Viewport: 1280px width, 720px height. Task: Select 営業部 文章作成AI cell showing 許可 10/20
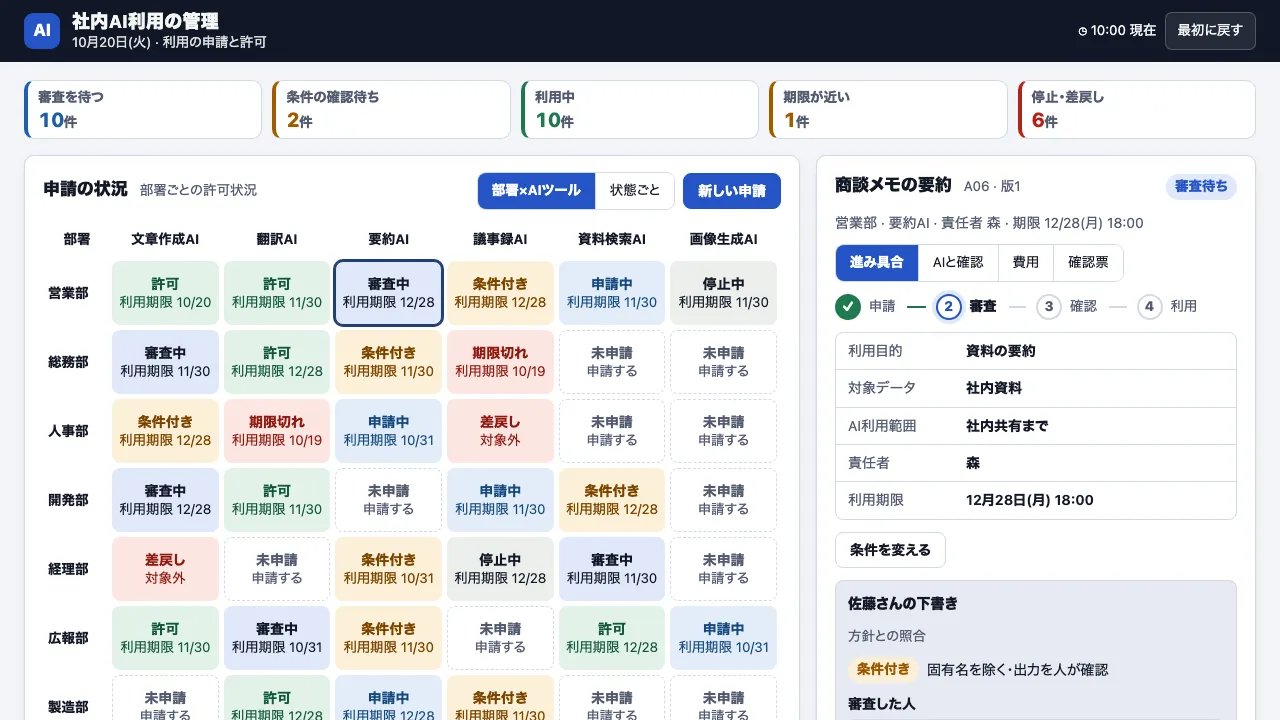[x=165, y=293]
